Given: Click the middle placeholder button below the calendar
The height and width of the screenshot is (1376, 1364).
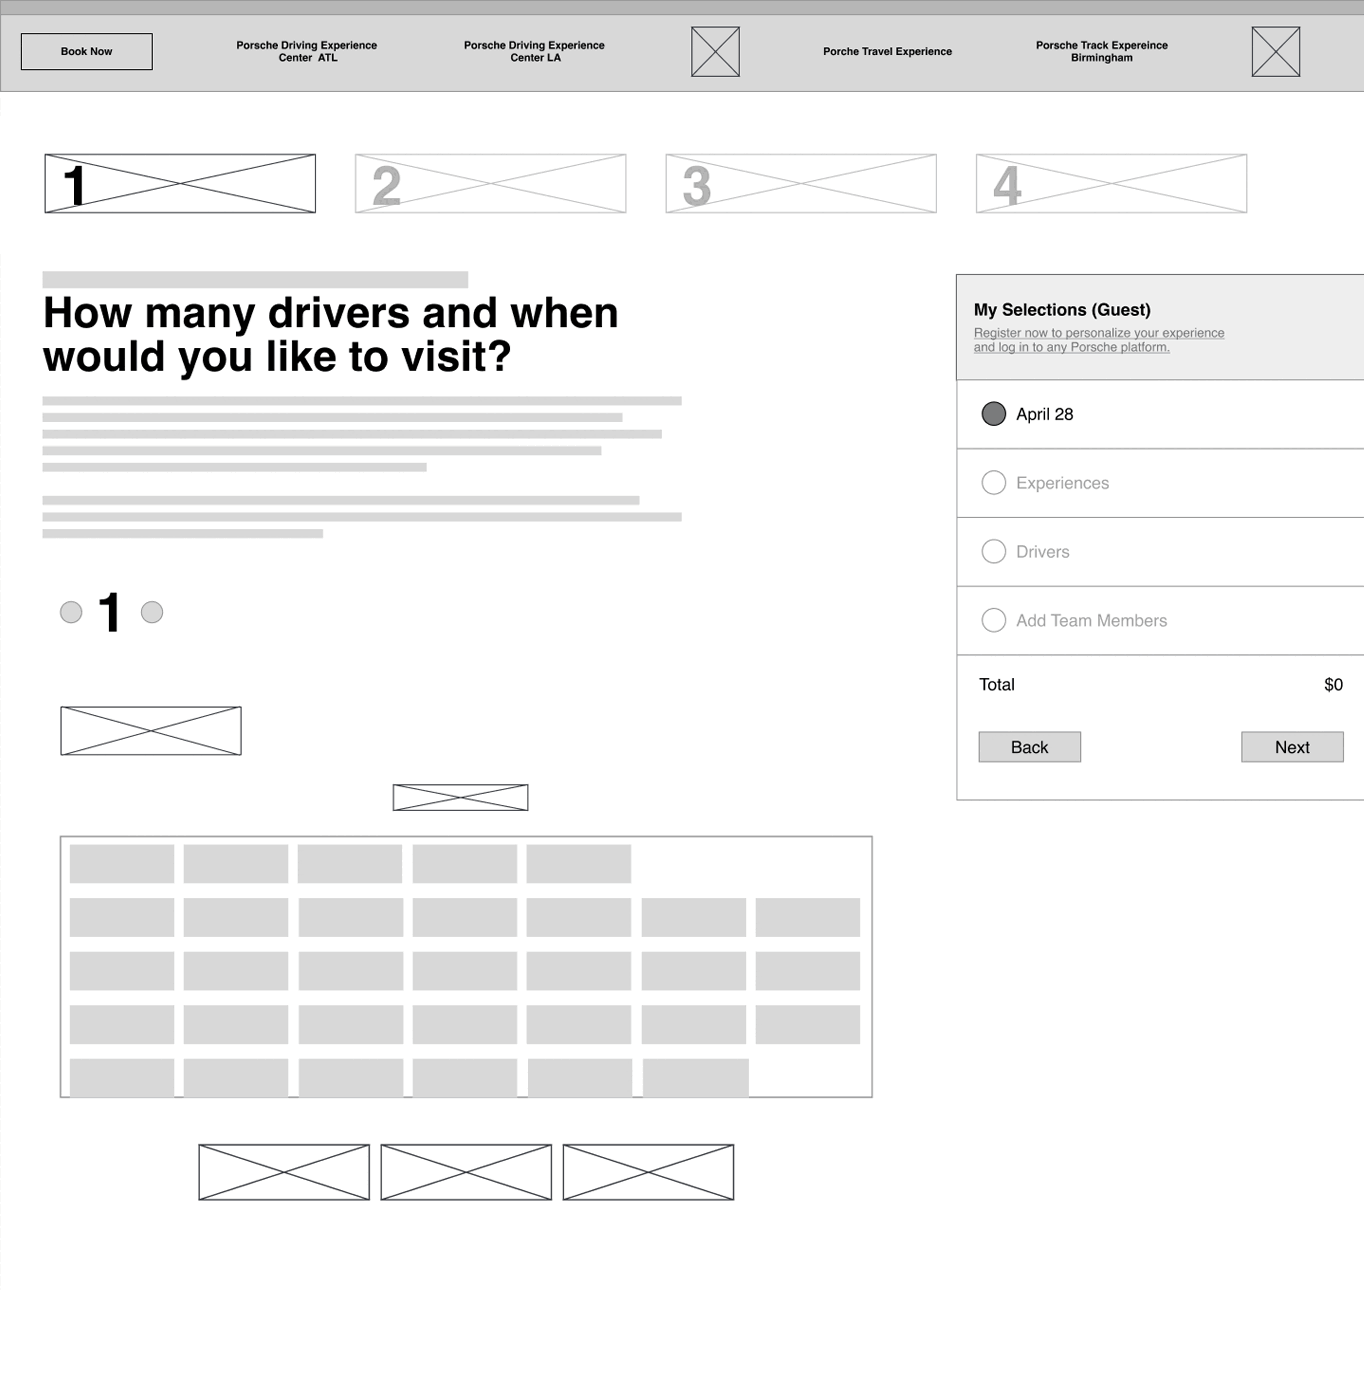Looking at the screenshot, I should pos(466,1172).
